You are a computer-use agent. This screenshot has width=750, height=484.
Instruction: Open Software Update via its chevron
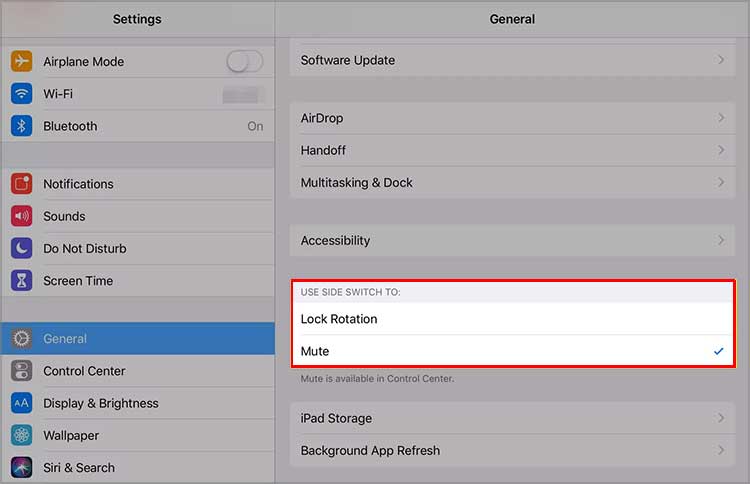[720, 60]
